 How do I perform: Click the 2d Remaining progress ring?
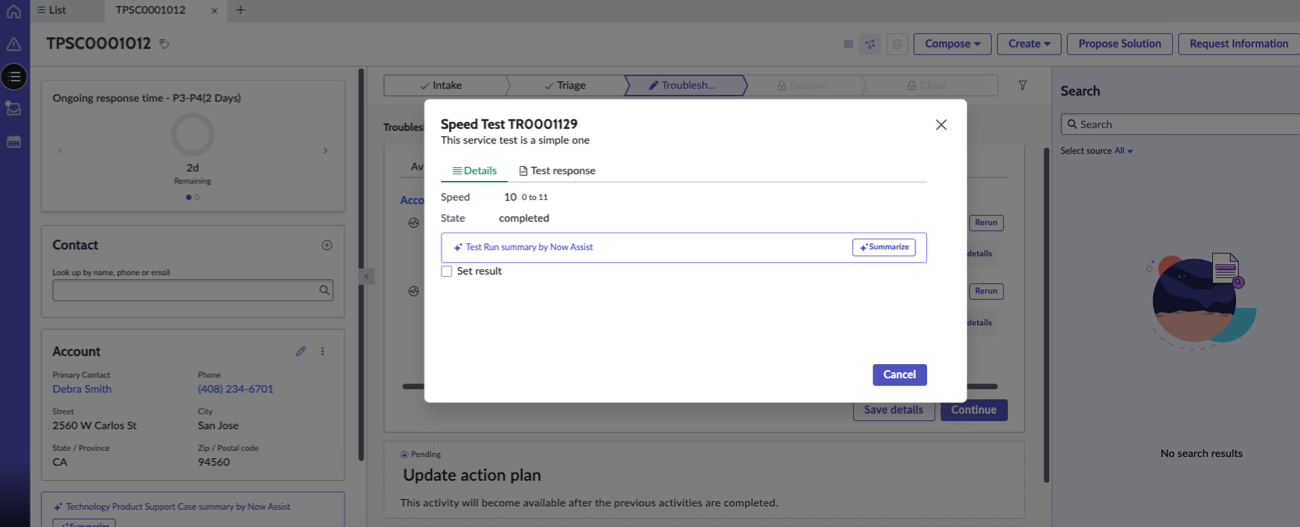tap(192, 135)
